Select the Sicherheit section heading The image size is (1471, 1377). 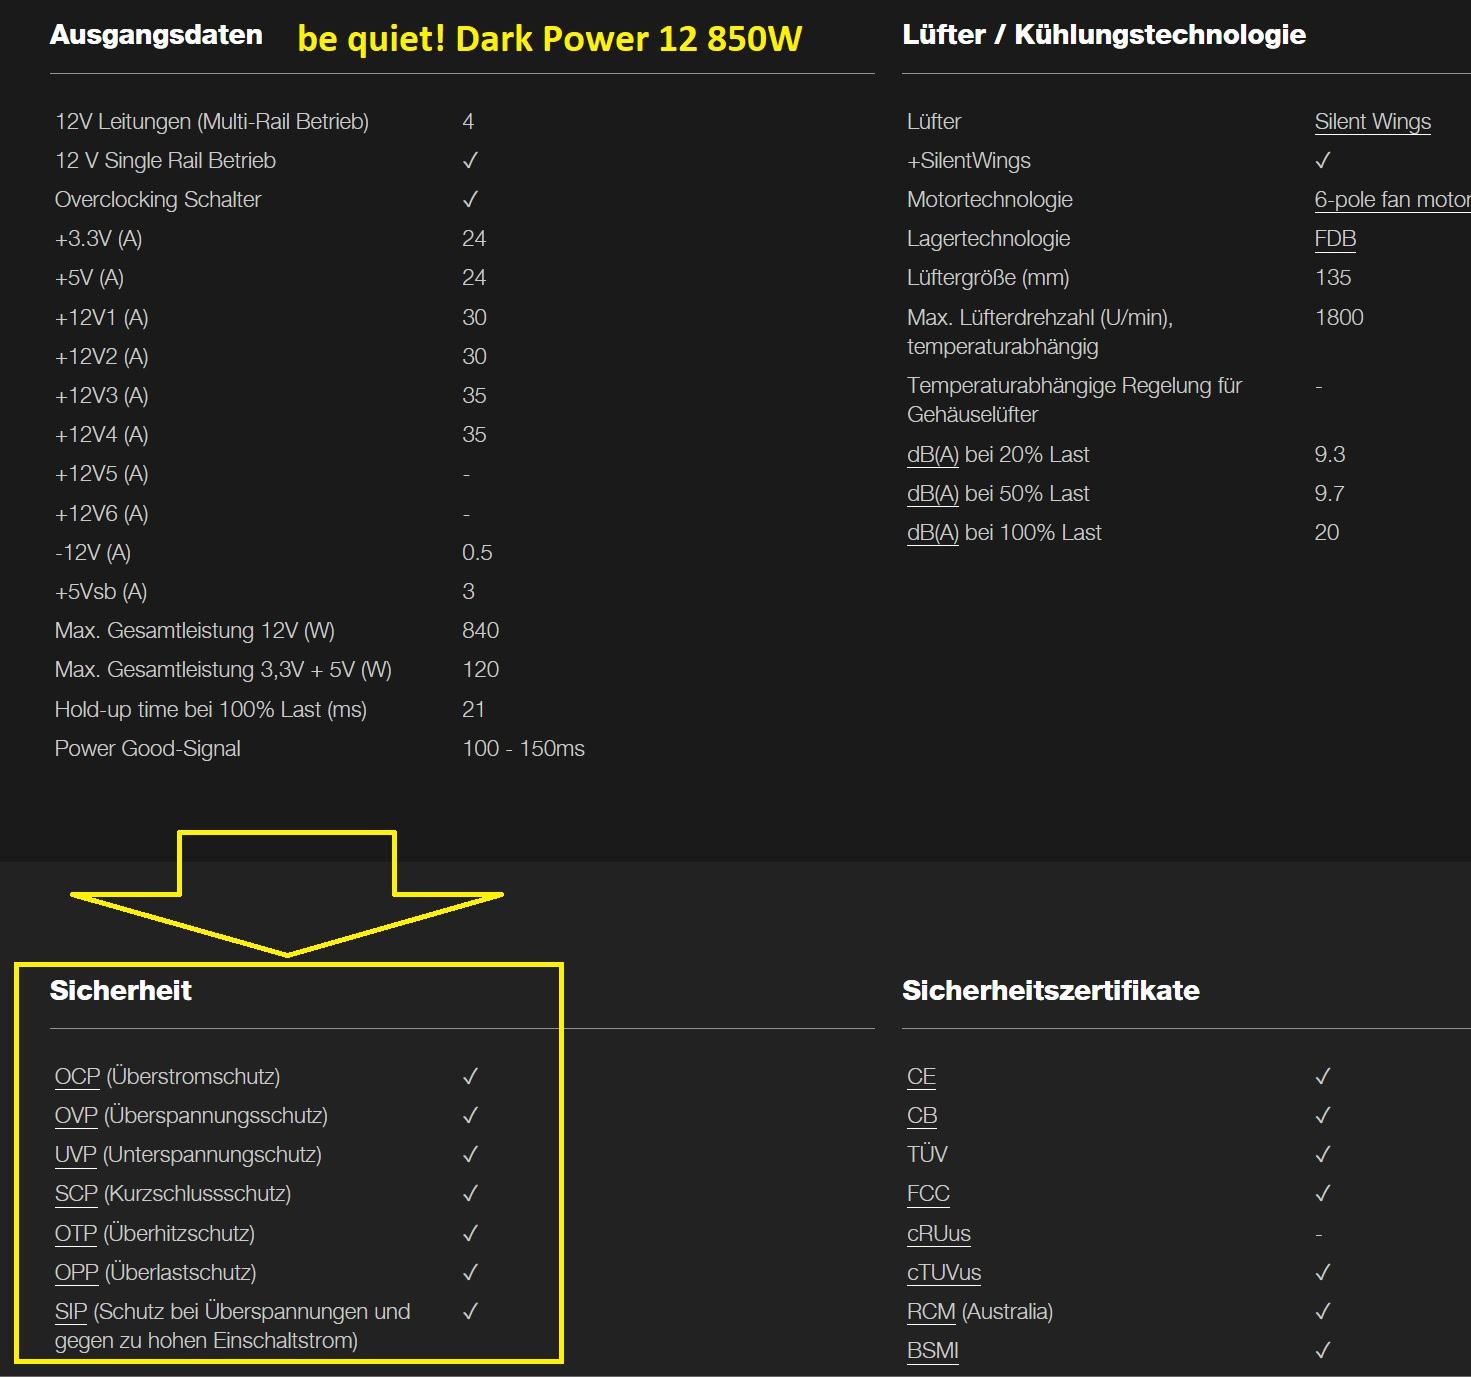pos(121,991)
